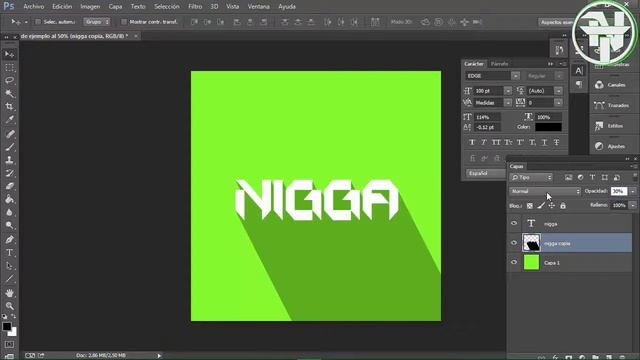Apply Faux Italic in Carácter panel
This screenshot has height=360, width=640.
click(x=484, y=142)
